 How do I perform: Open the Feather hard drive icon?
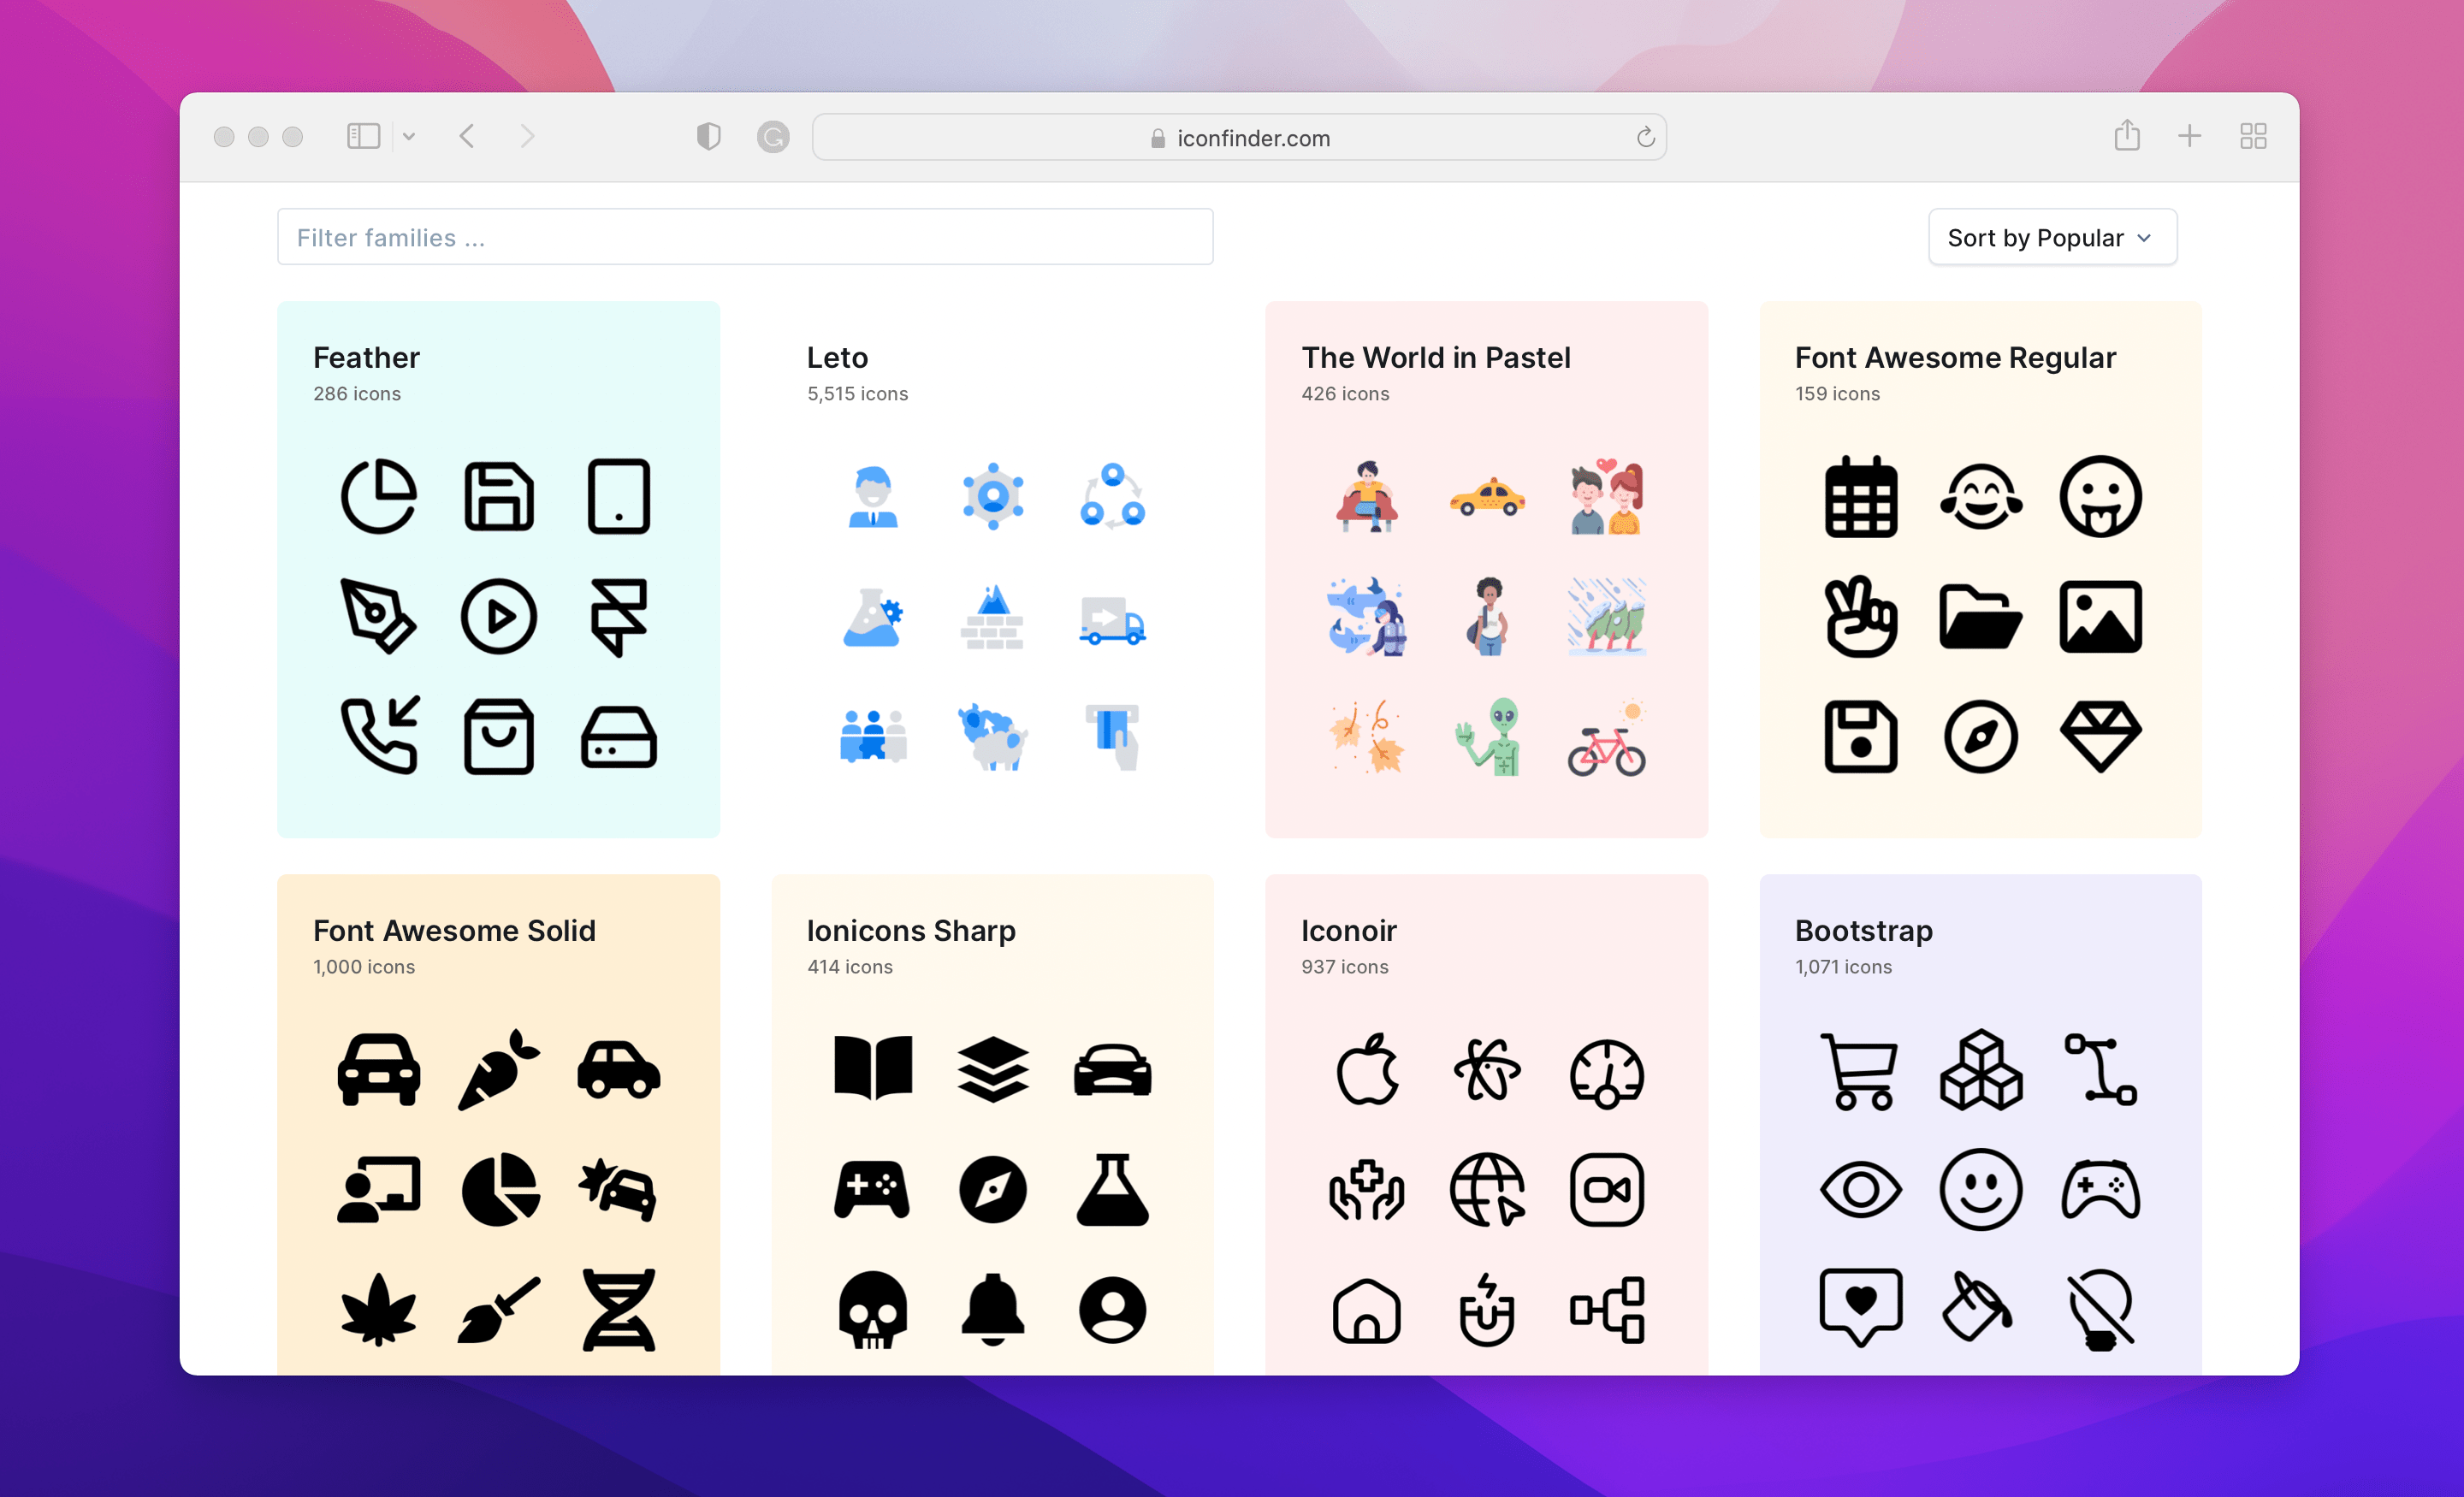pyautogui.click(x=618, y=738)
